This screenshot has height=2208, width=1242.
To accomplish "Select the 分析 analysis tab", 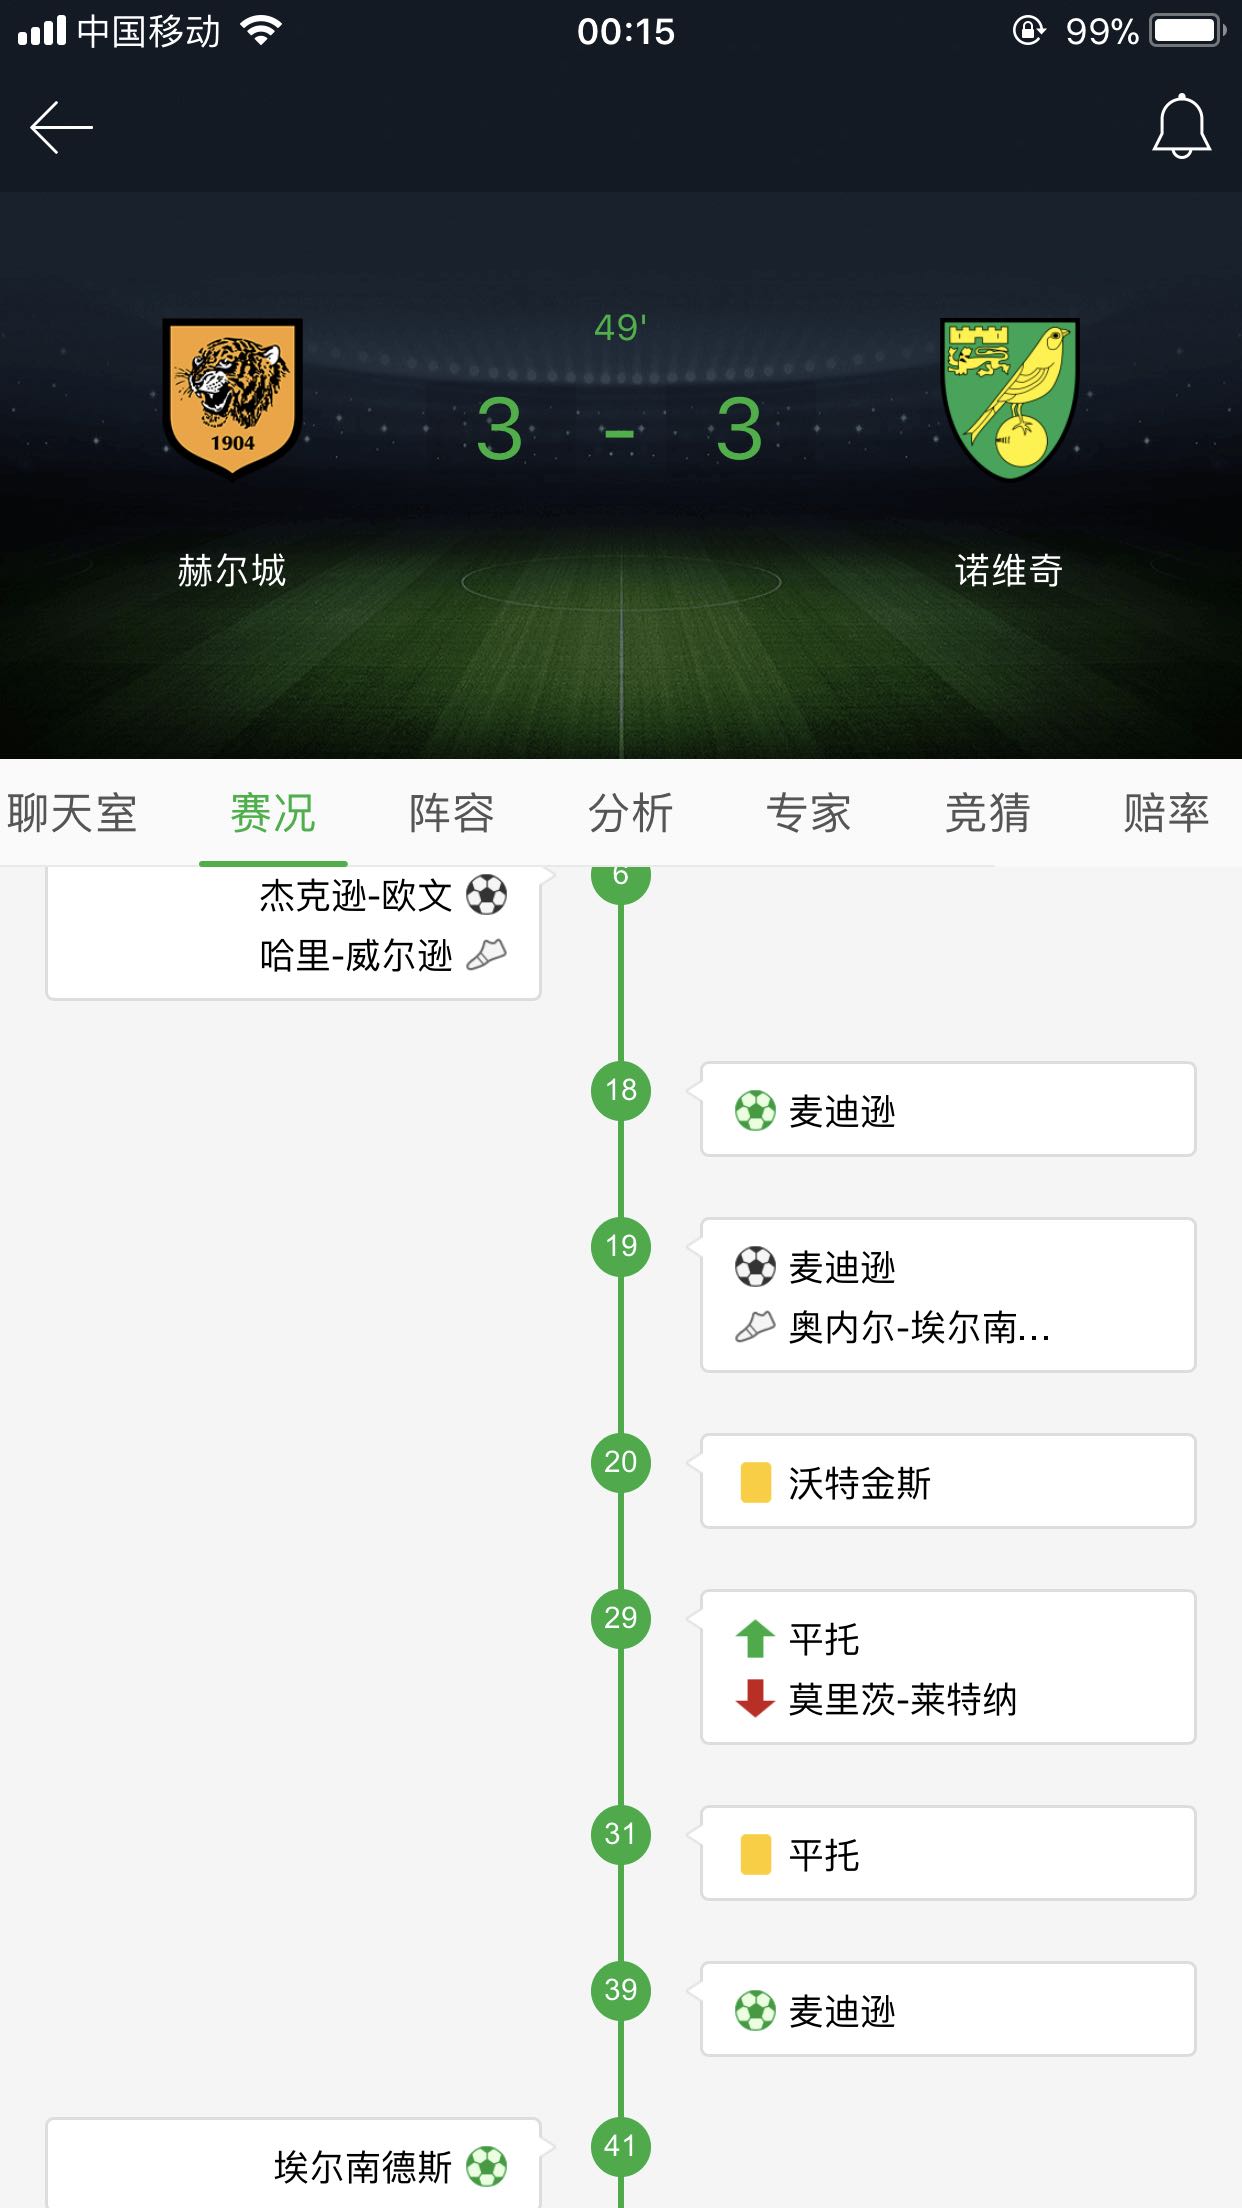I will coord(630,813).
